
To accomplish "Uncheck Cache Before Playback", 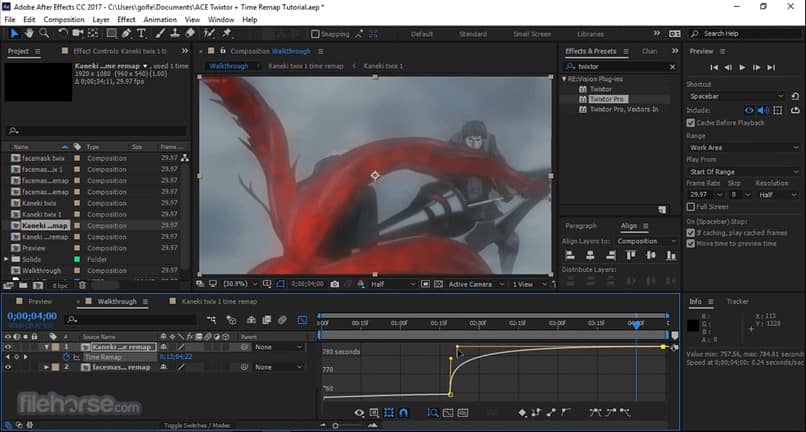I will pos(691,122).
